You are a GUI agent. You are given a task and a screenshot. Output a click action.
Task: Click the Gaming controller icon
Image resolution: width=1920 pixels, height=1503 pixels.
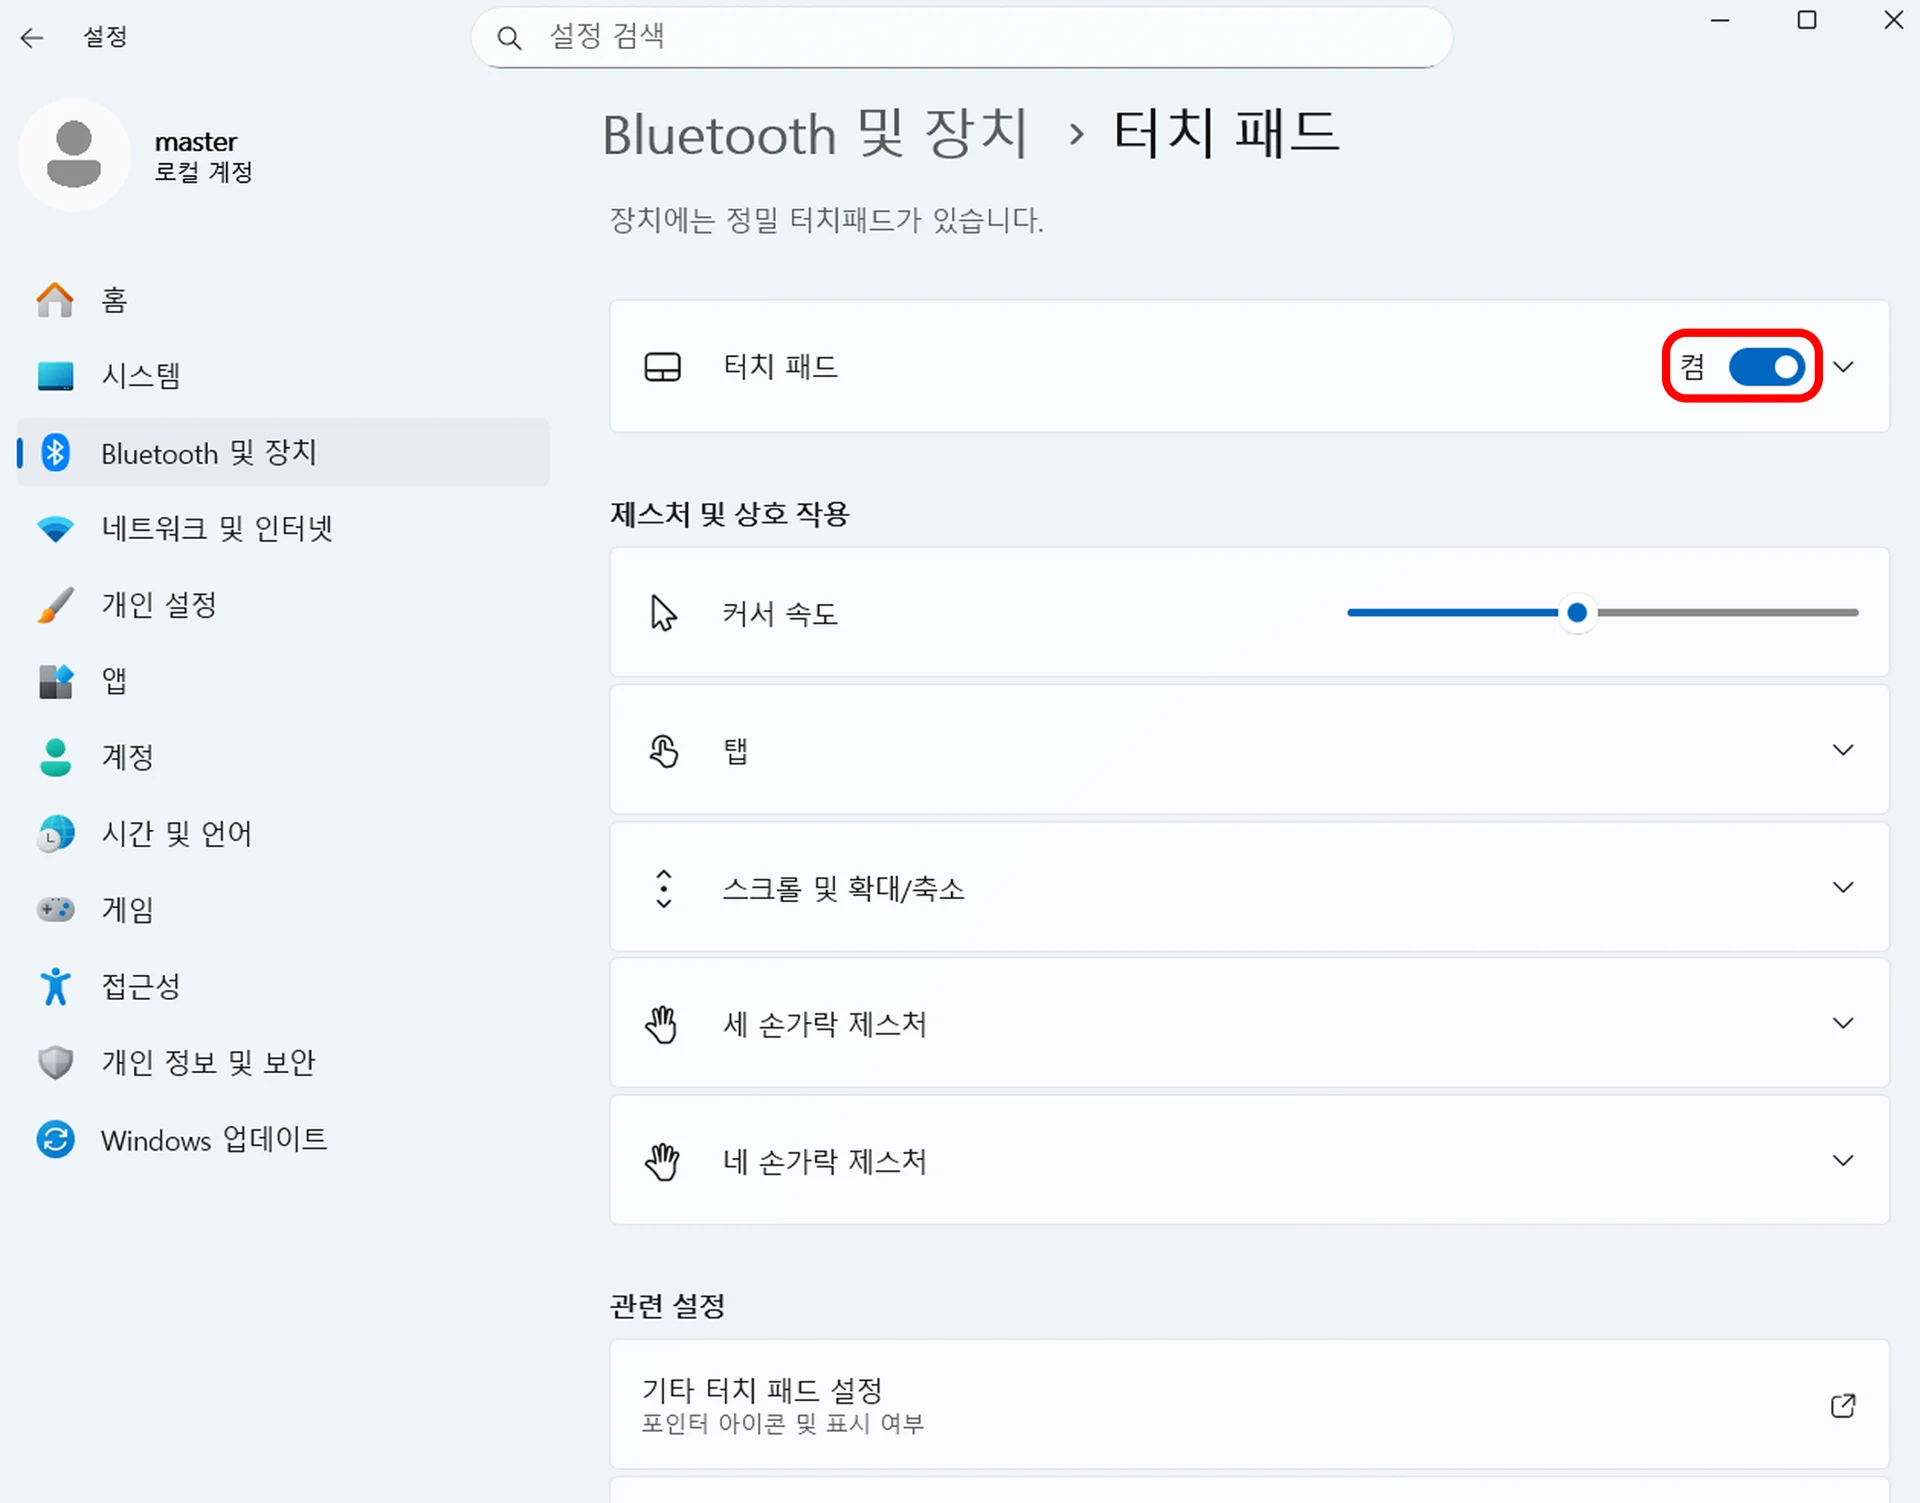[55, 909]
